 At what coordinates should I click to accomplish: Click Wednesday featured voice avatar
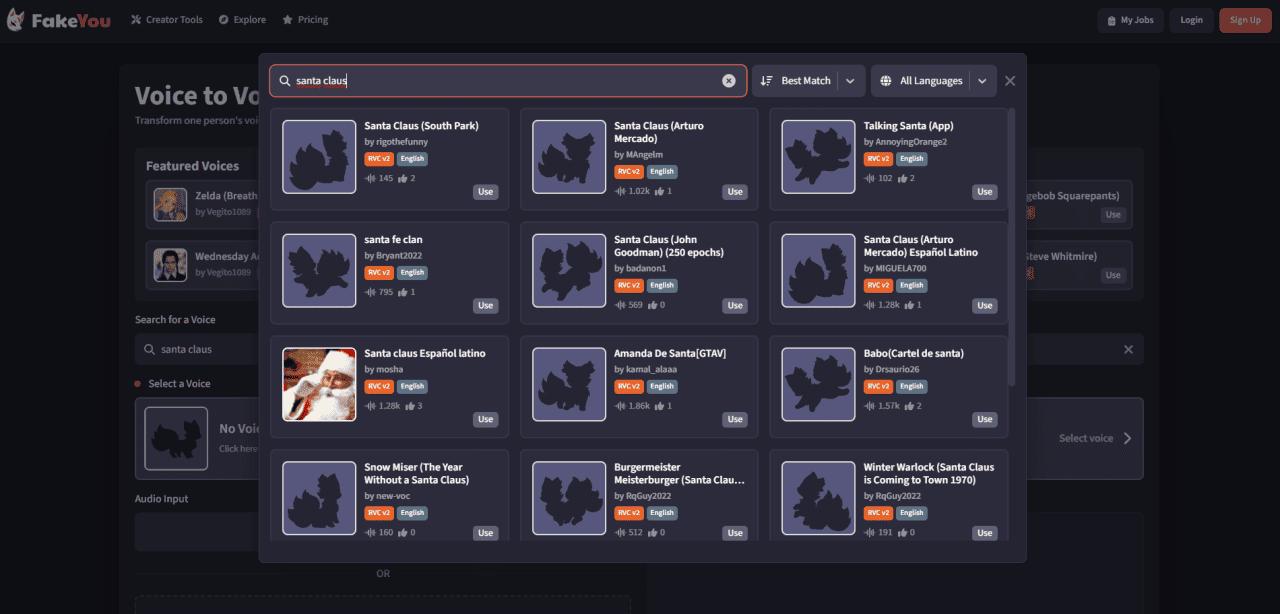coord(170,265)
